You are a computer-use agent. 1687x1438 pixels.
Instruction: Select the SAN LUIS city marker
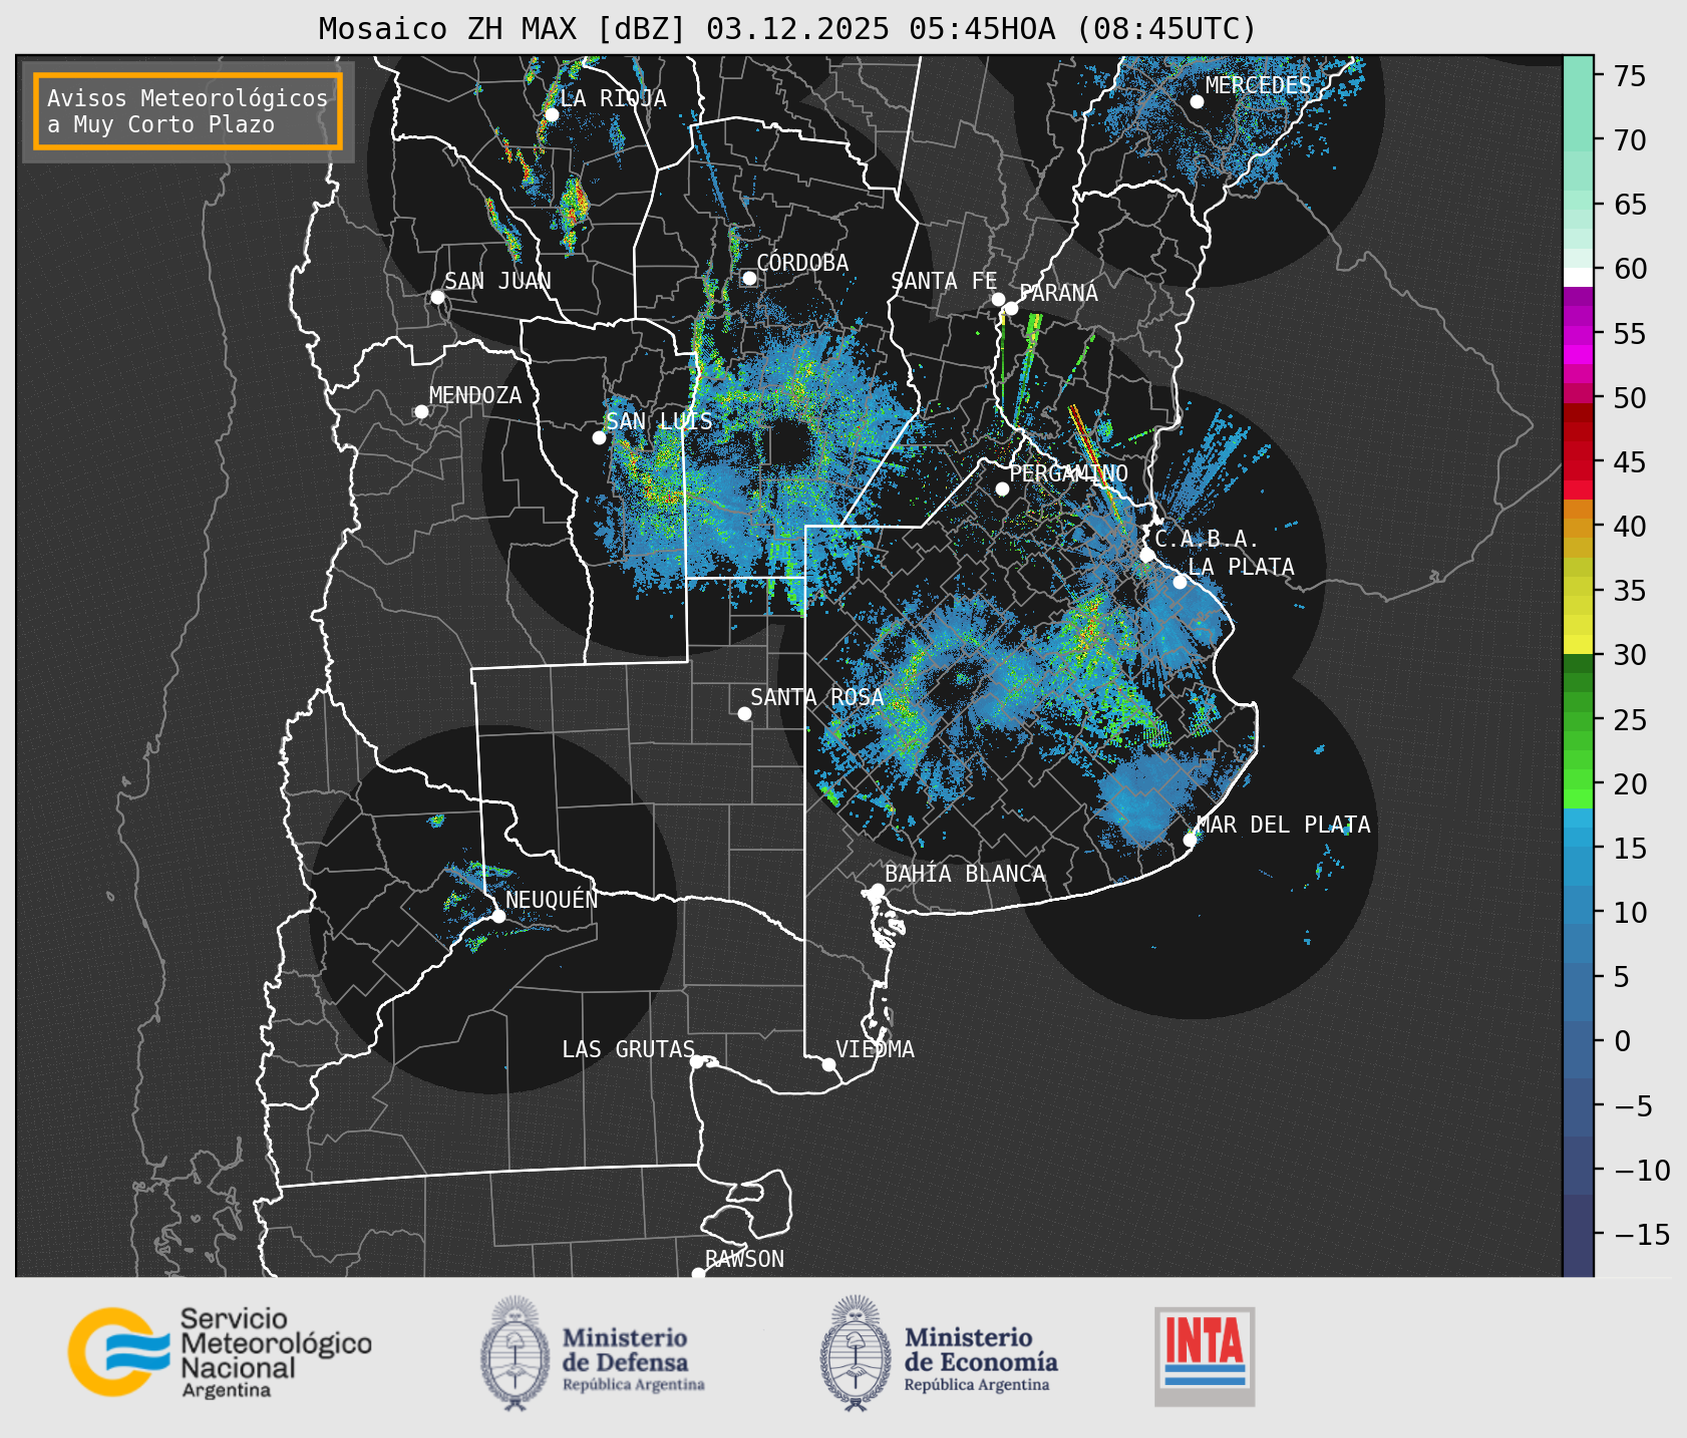coord(599,438)
